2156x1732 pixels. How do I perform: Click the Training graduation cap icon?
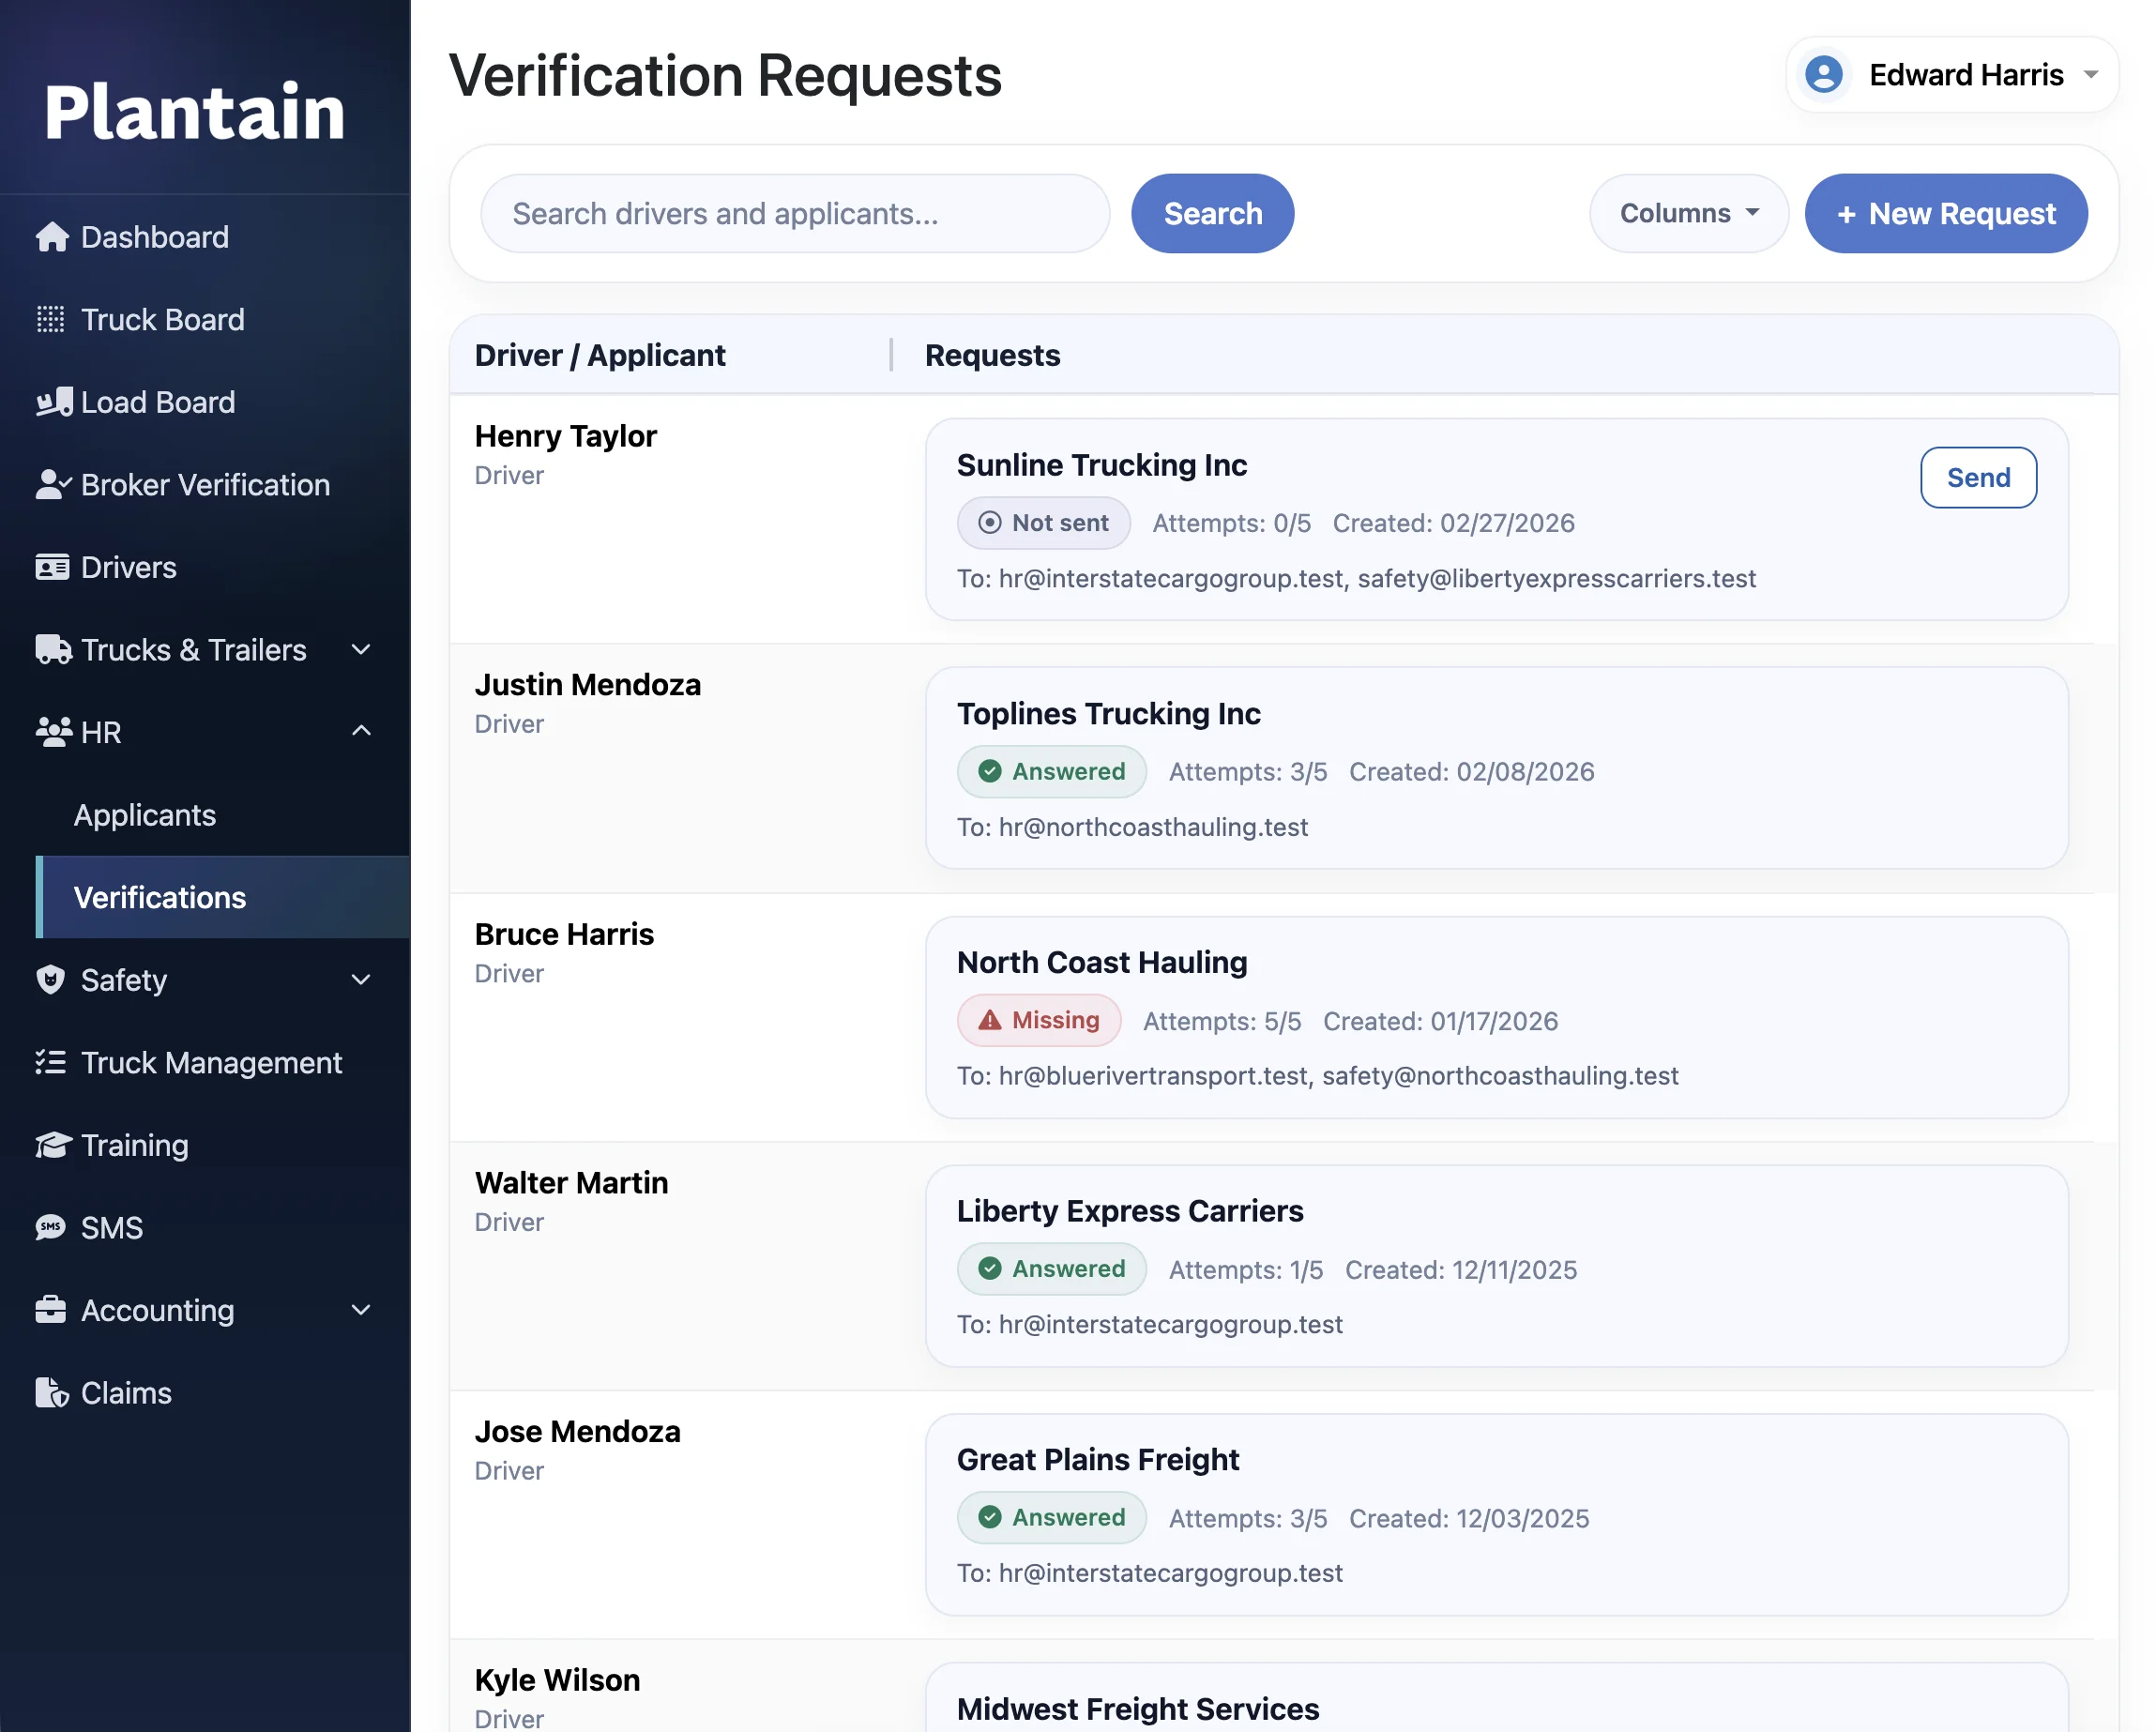point(52,1144)
